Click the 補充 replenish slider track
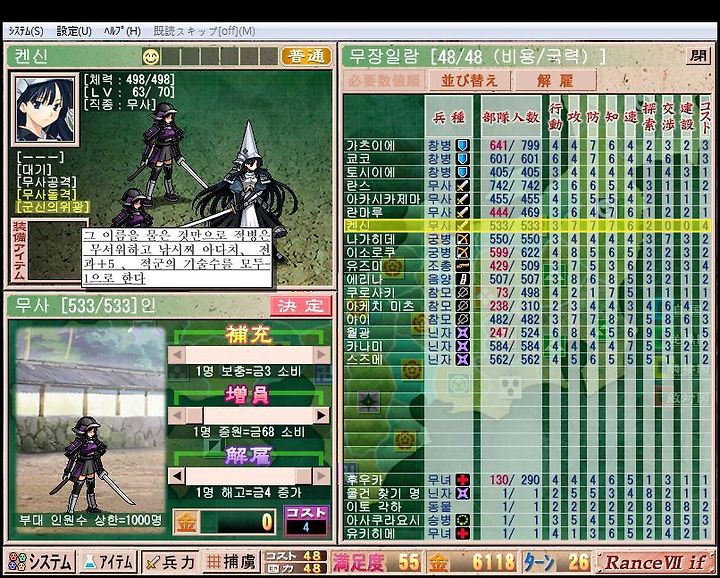The image size is (720, 578). [249, 355]
